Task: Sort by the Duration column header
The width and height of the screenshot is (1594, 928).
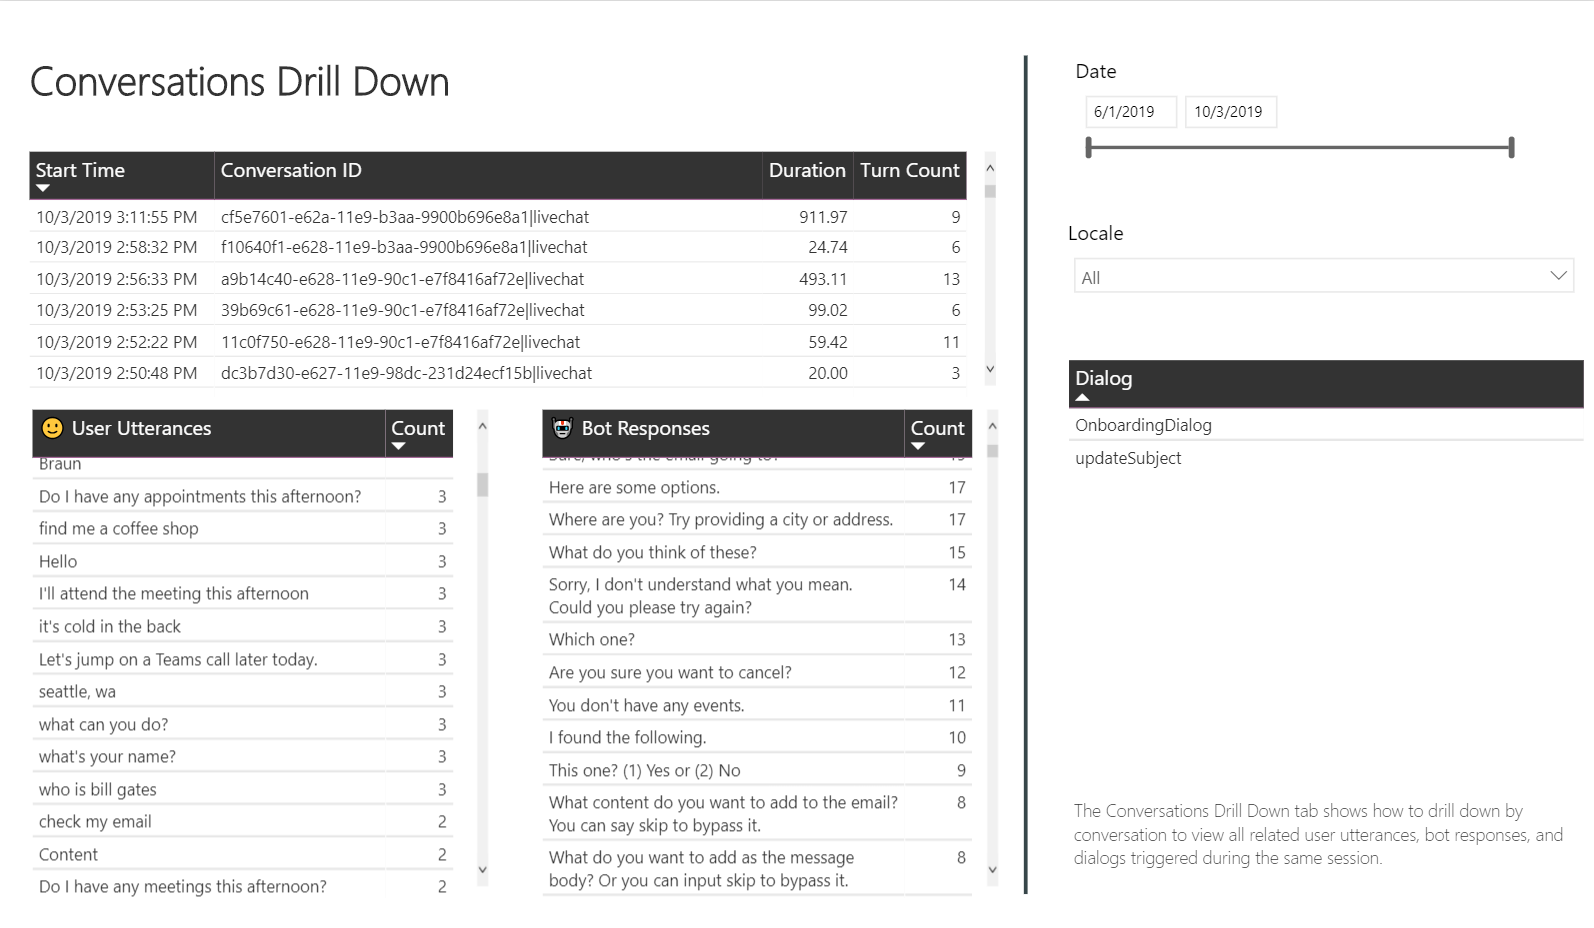Action: point(807,170)
